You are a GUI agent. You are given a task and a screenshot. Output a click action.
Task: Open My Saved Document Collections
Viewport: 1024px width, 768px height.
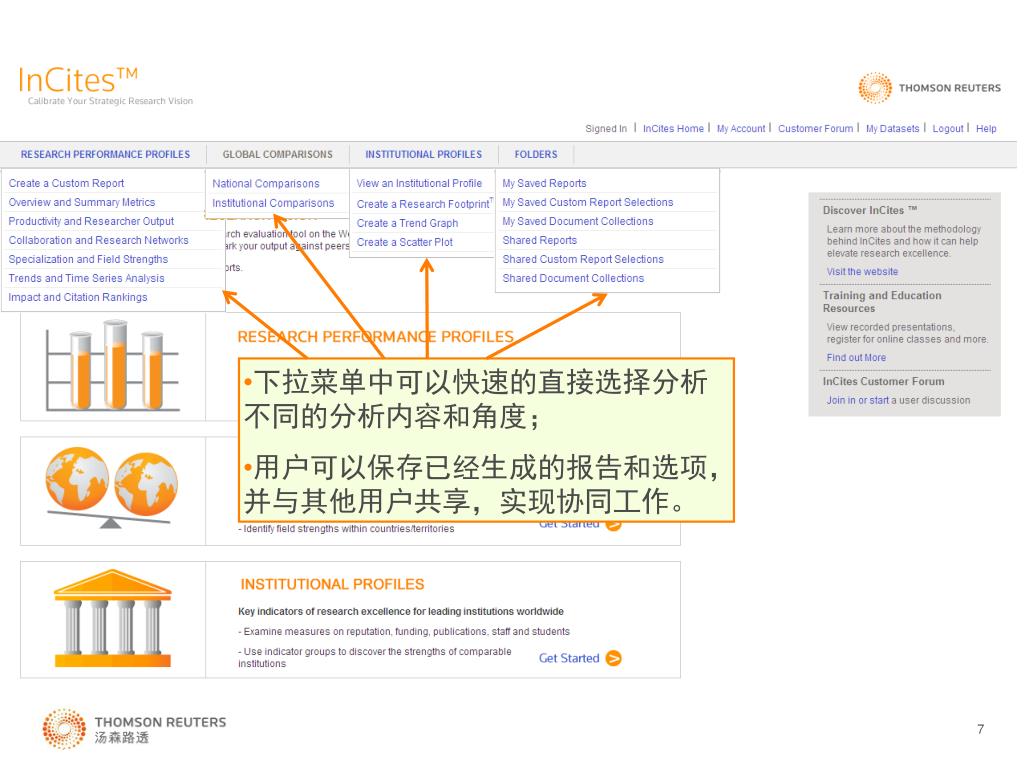click(x=577, y=221)
